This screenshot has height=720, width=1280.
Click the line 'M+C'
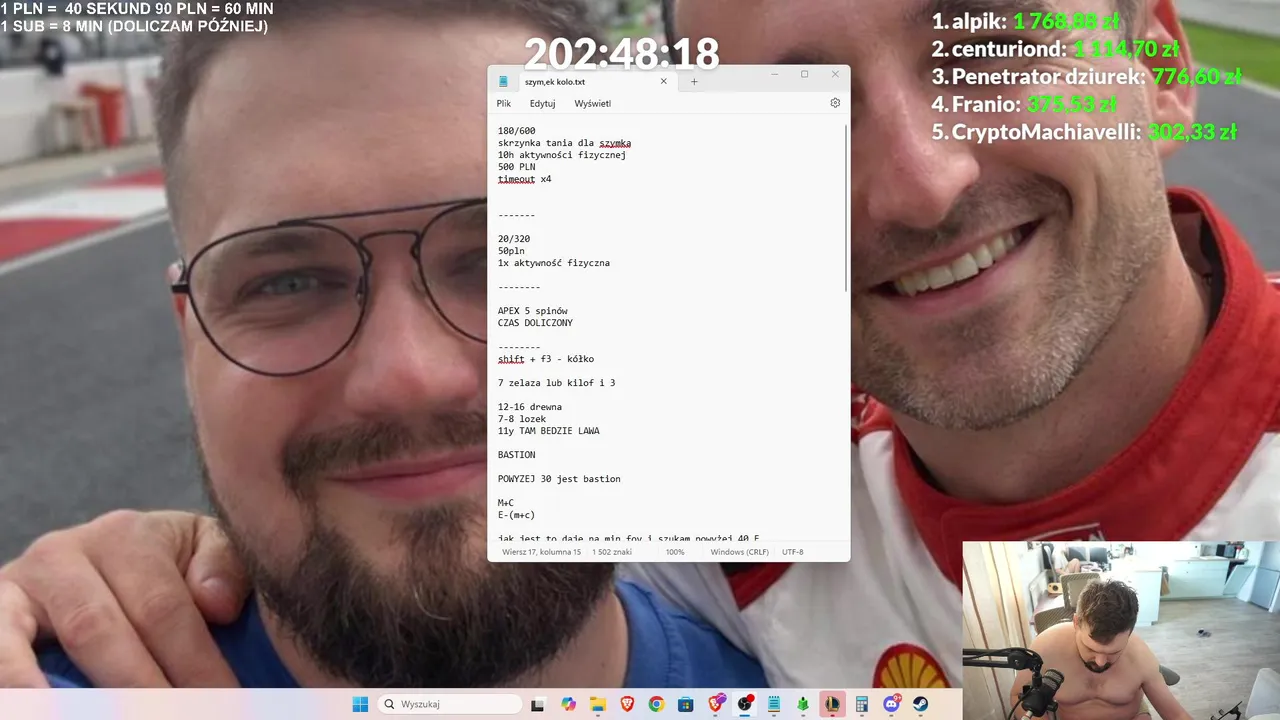[506, 503]
